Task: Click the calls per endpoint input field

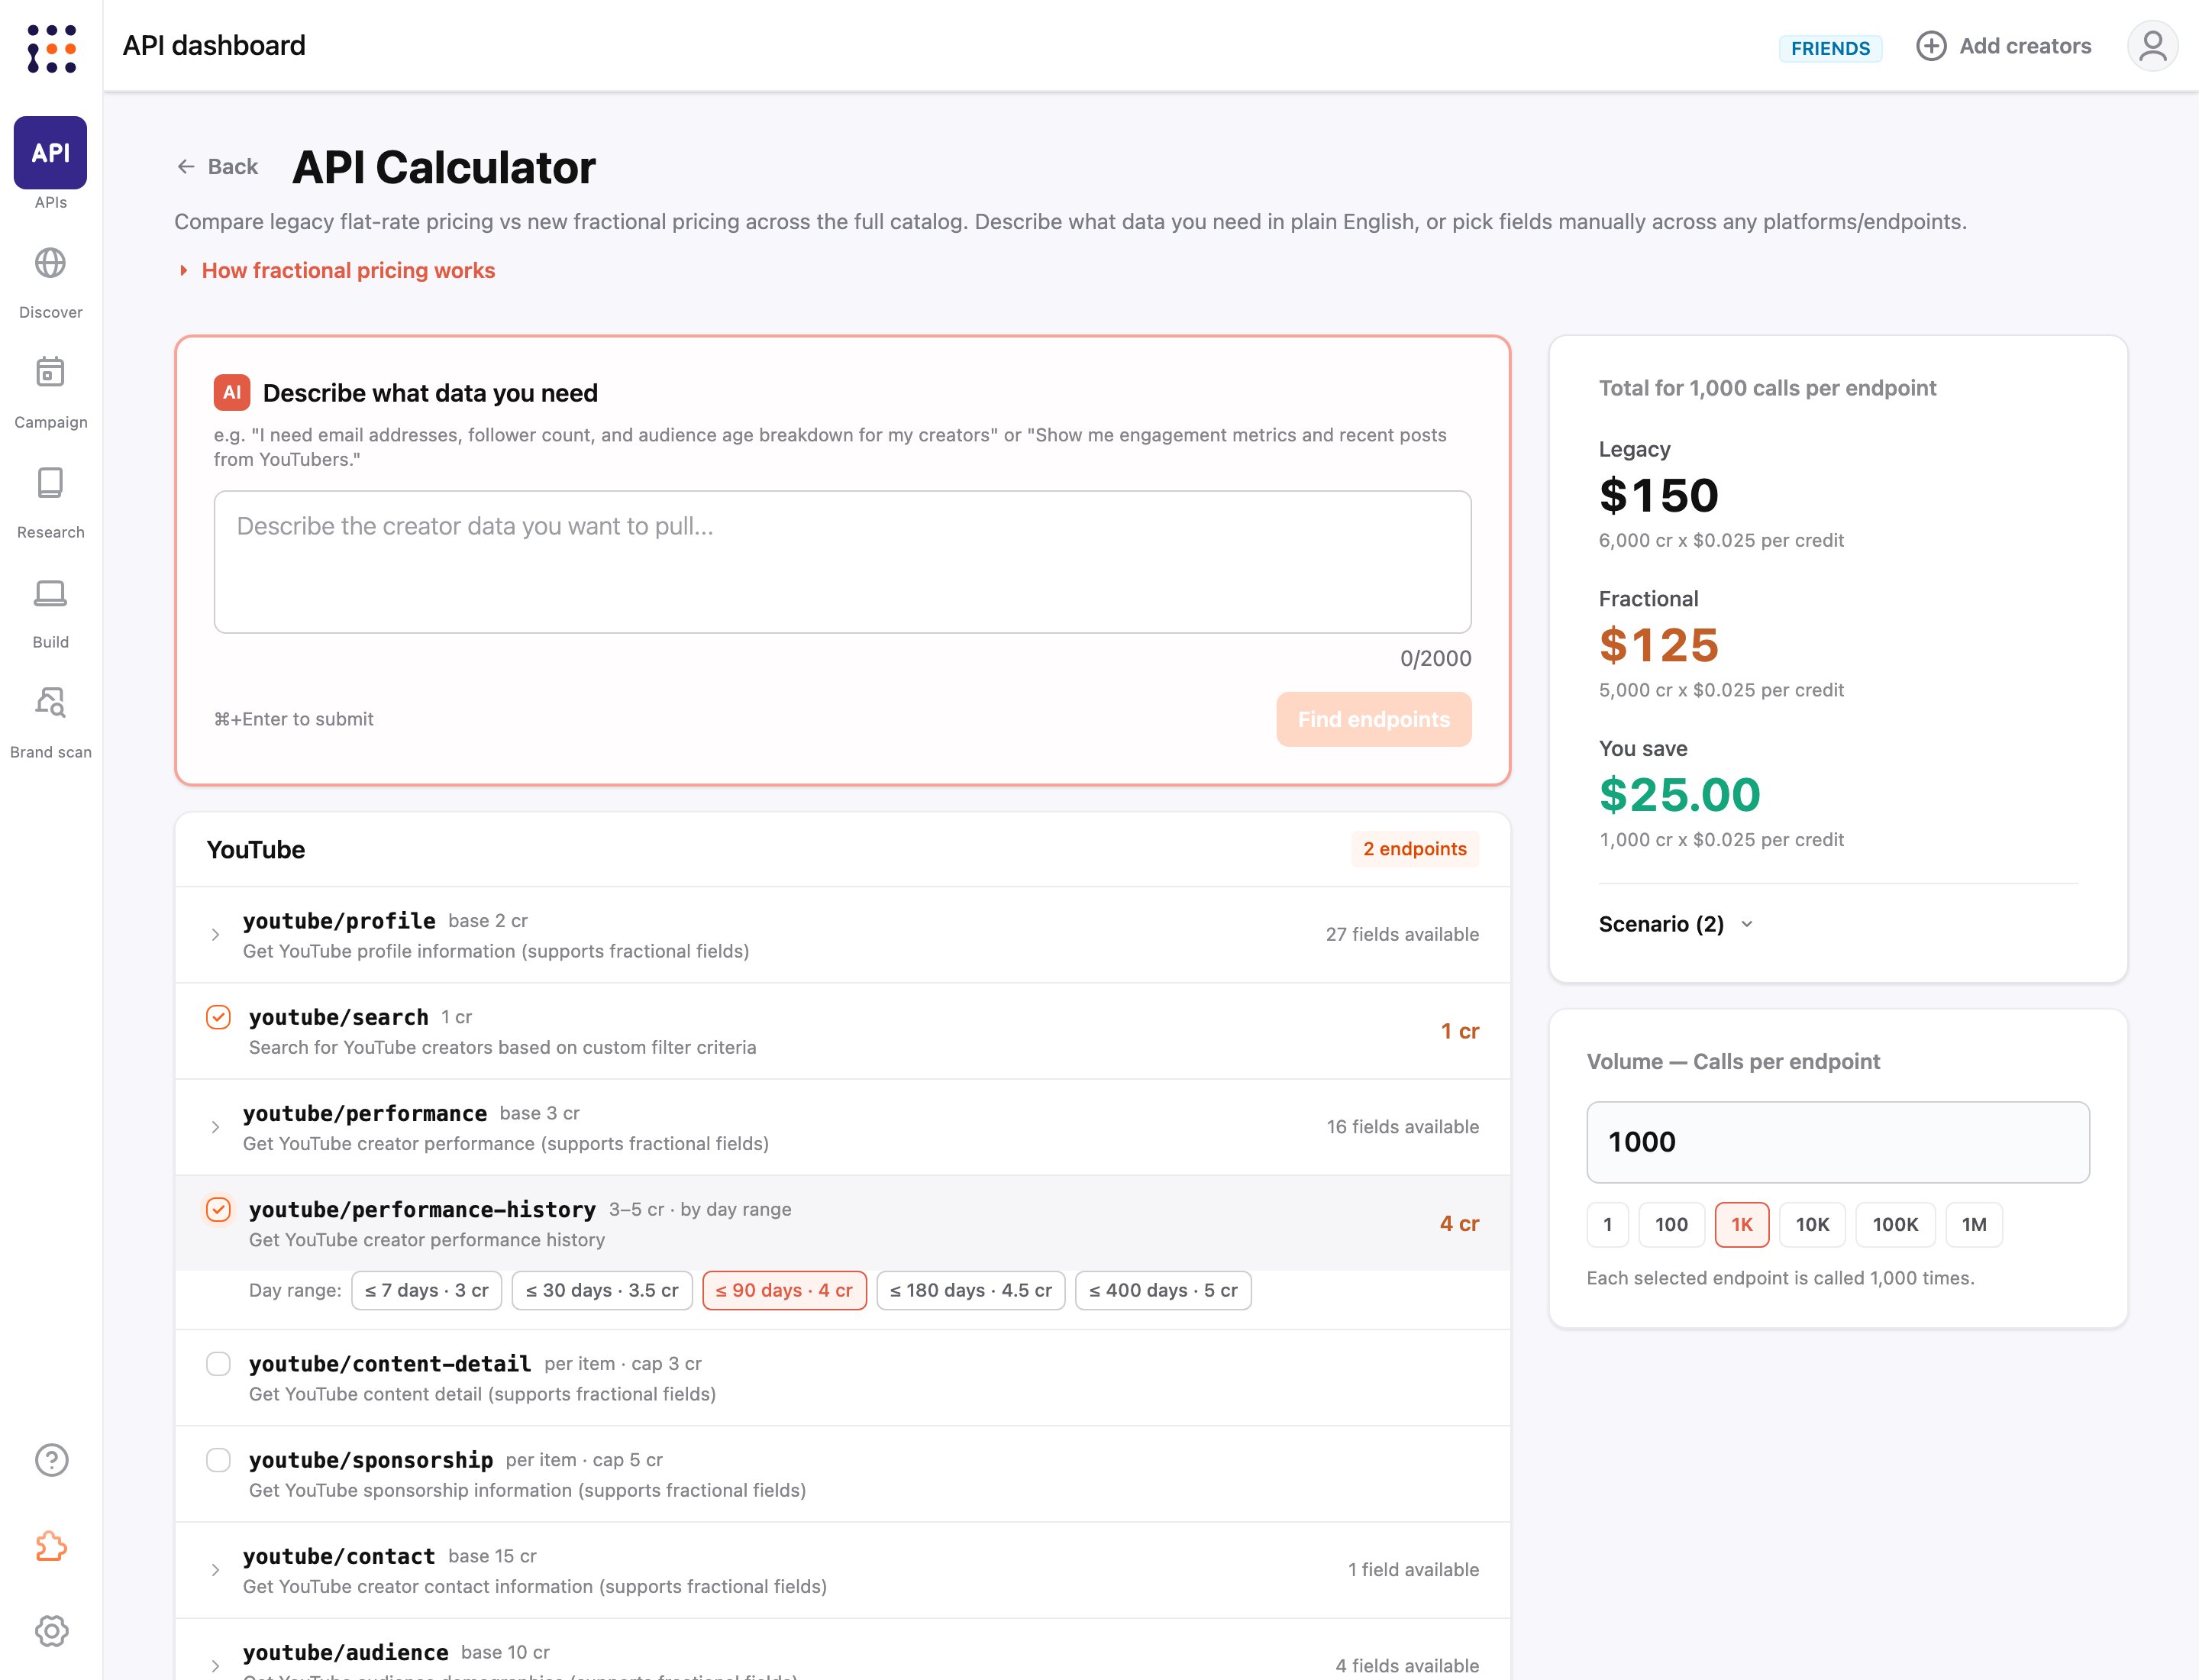Action: coord(1838,1142)
